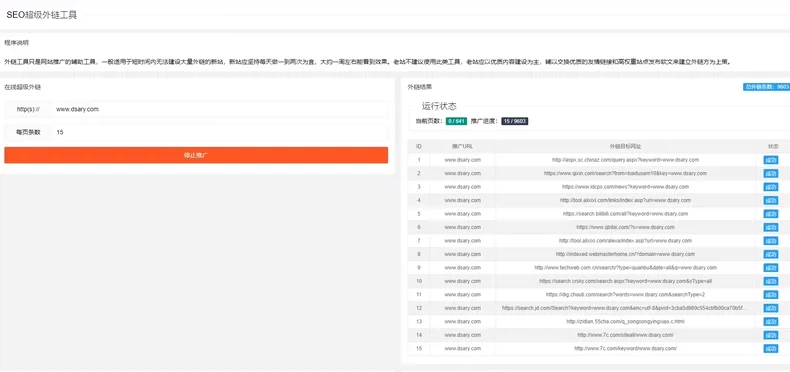Open the www.qixin.com search link
This screenshot has height=372, width=790.
point(625,173)
